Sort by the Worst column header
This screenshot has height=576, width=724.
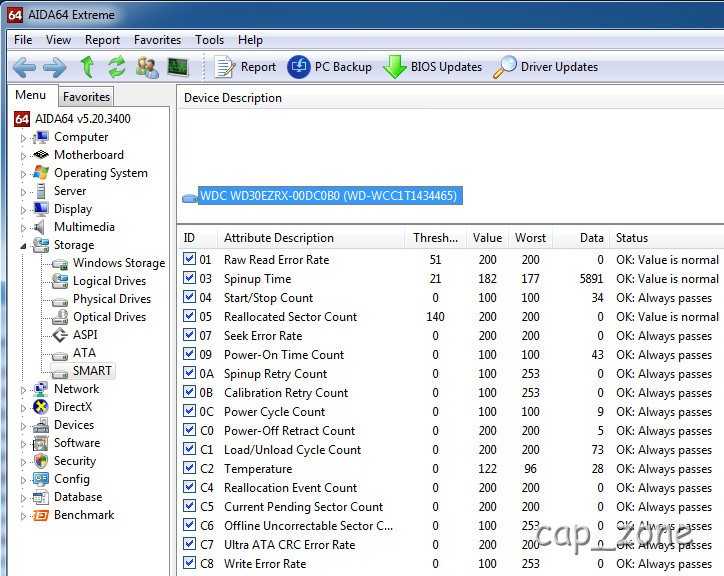point(531,238)
